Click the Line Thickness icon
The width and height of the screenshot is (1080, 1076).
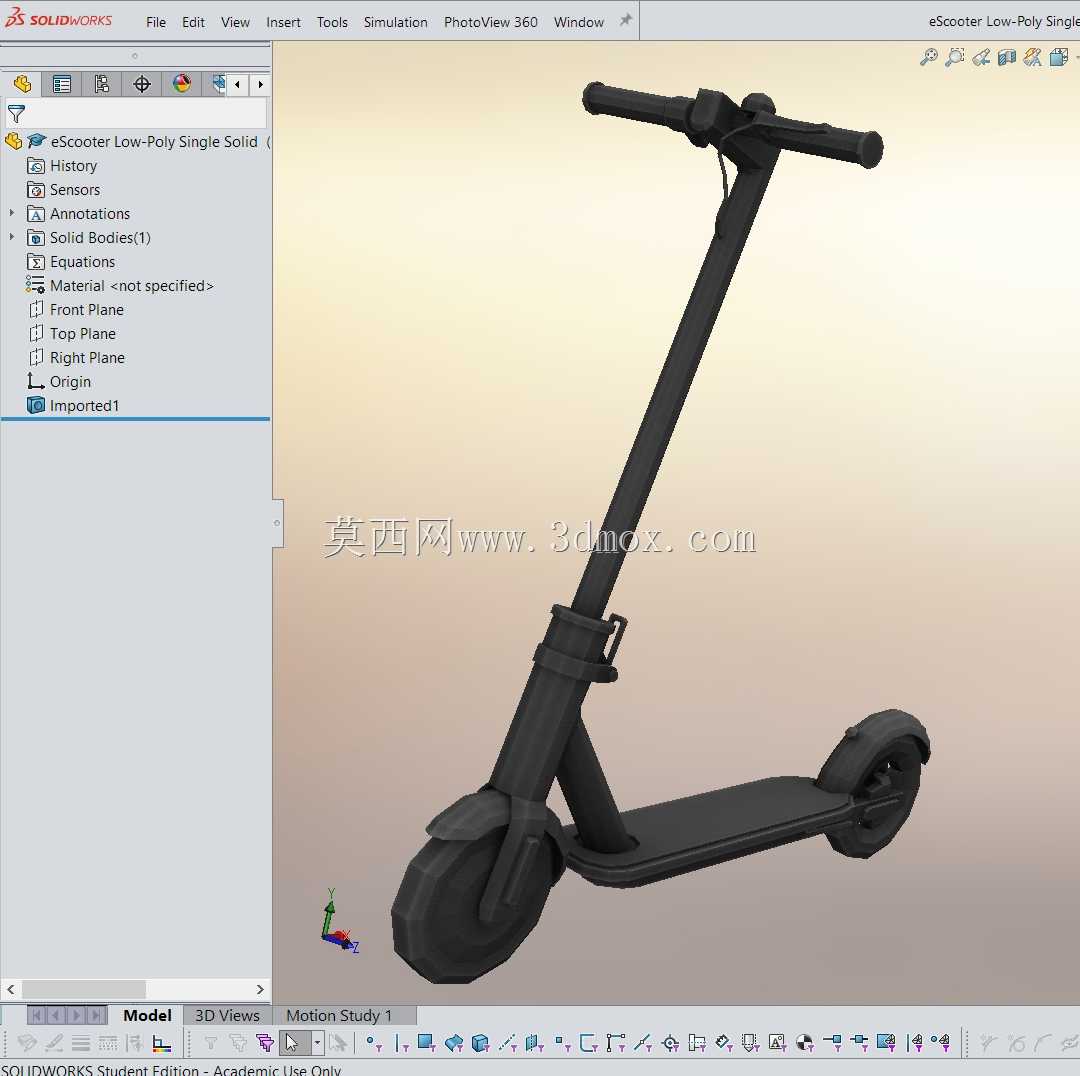(x=81, y=1043)
